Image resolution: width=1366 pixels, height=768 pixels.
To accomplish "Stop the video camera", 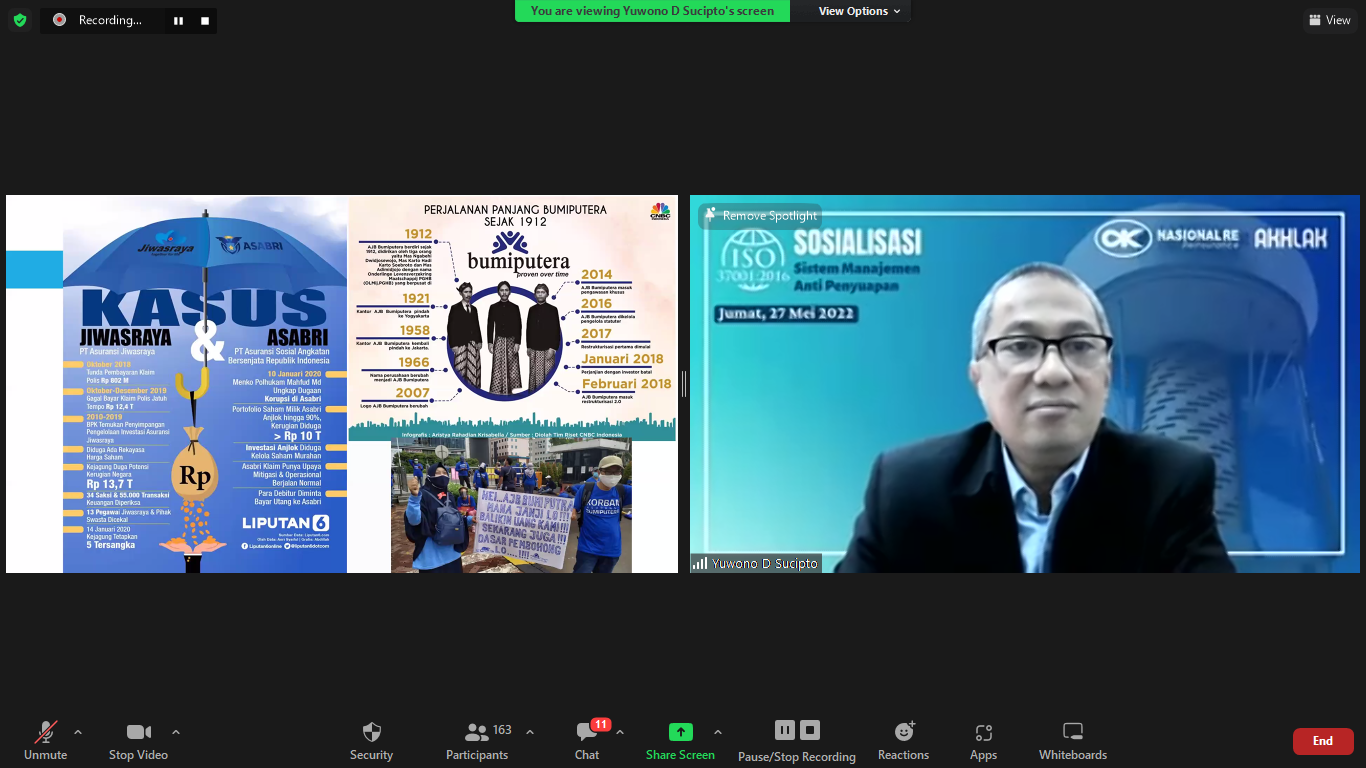I will (138, 741).
